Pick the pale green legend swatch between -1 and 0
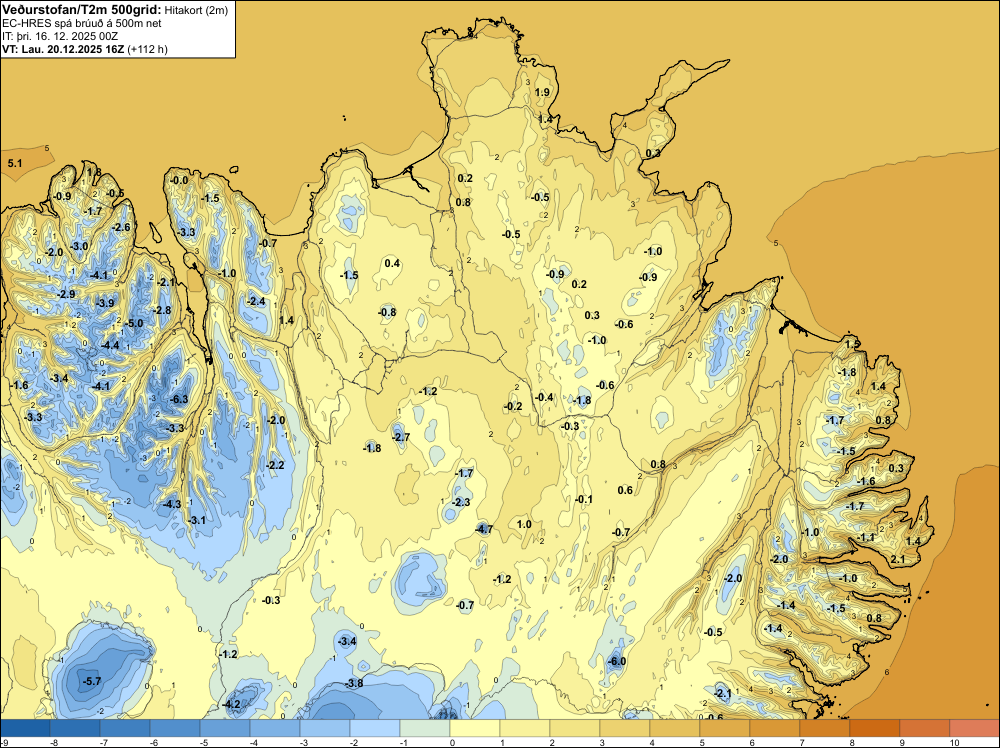 click(x=425, y=728)
